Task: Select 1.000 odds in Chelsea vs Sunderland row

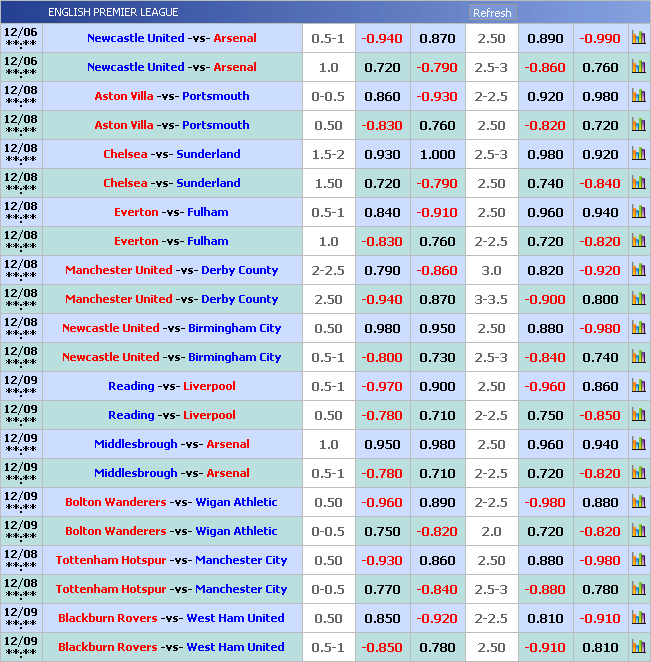Action: pos(437,154)
